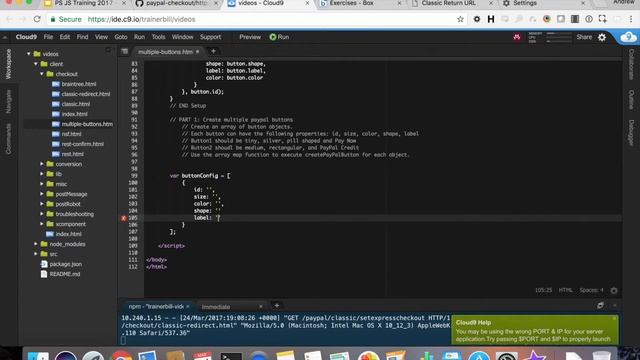640x360 pixels.
Task: Open rest-confirm.html file
Action: click(x=82, y=144)
